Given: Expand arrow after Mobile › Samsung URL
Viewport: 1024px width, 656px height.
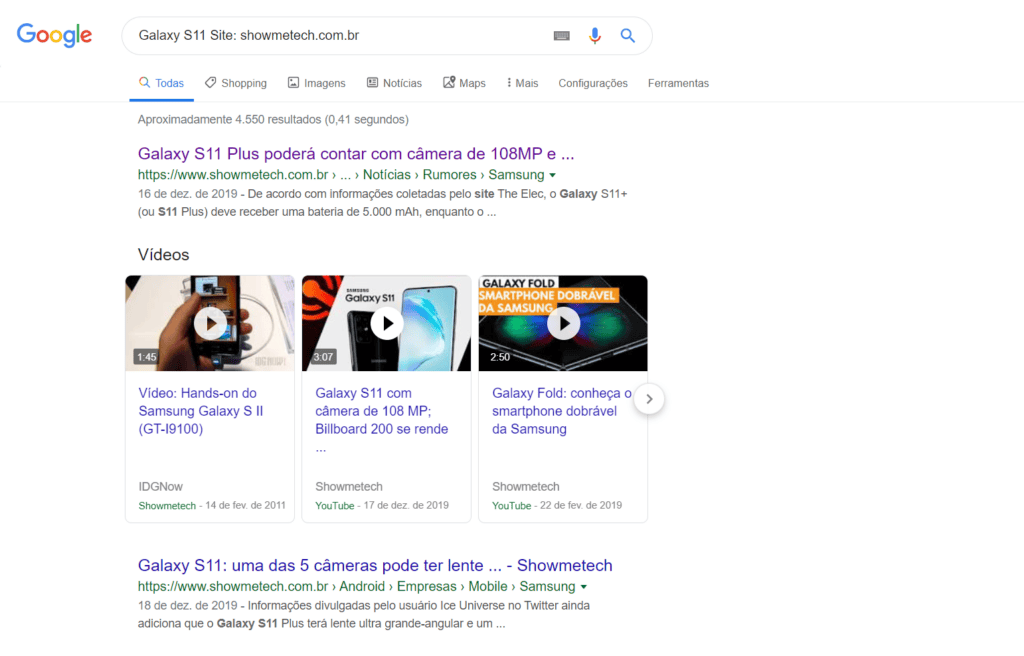Looking at the screenshot, I should (584, 587).
